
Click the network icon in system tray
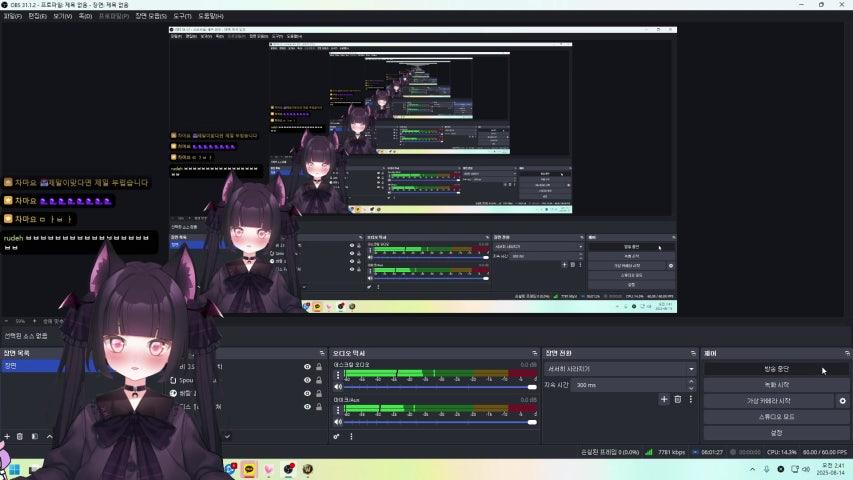[795, 469]
